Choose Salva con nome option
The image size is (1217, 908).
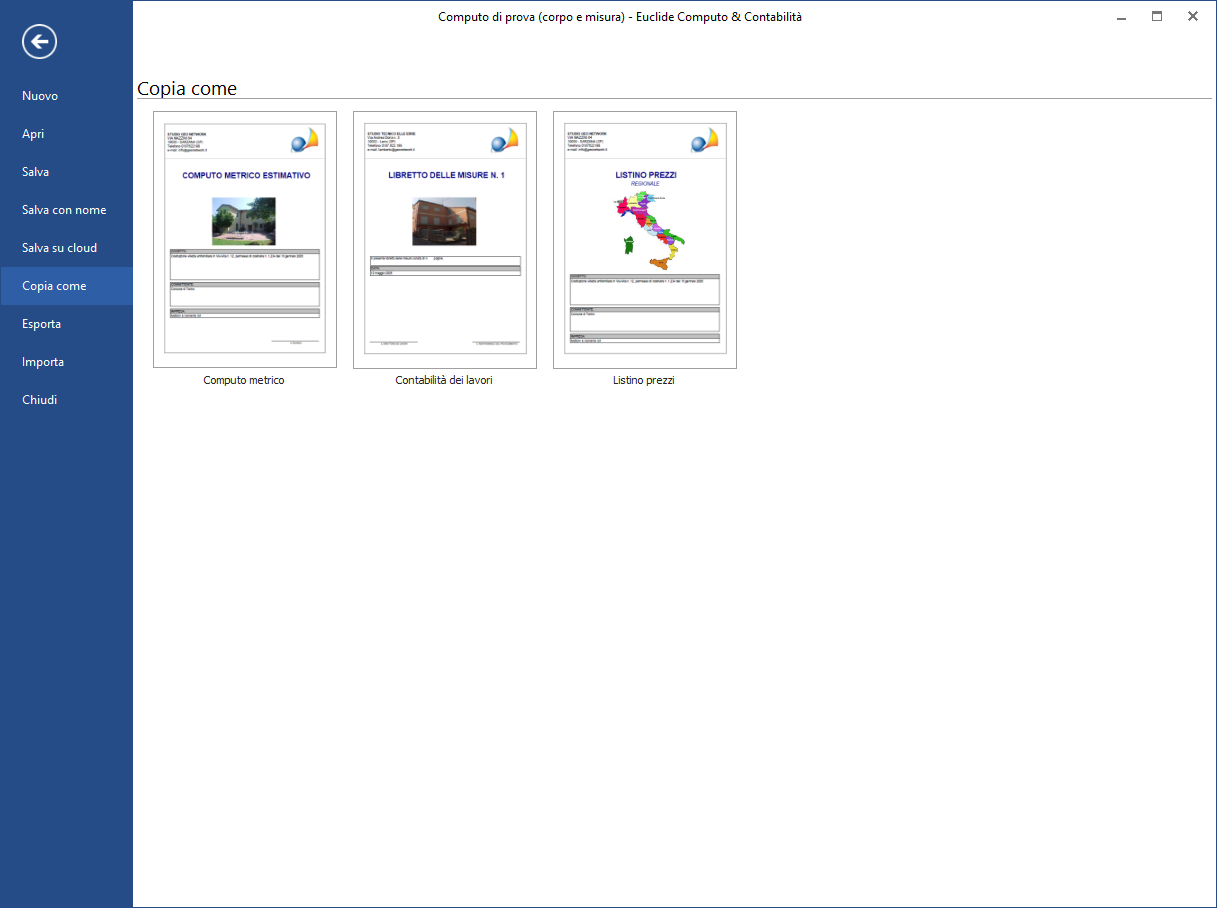pos(64,210)
